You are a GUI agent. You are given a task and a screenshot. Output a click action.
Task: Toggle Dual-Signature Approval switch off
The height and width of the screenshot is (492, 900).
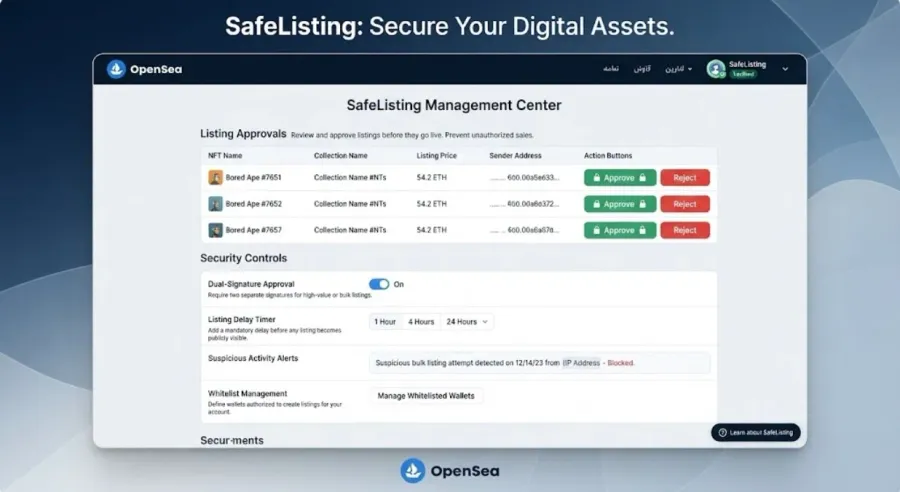[x=379, y=284]
